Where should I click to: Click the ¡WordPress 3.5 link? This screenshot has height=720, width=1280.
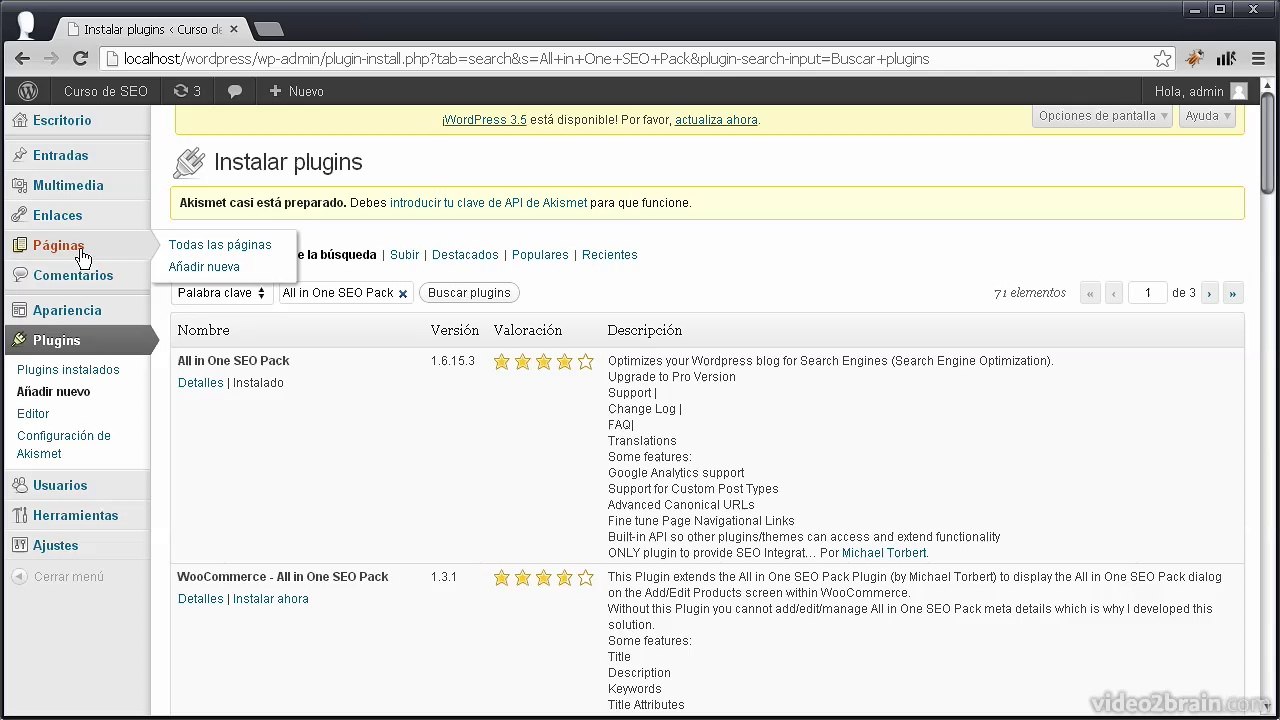pos(484,120)
